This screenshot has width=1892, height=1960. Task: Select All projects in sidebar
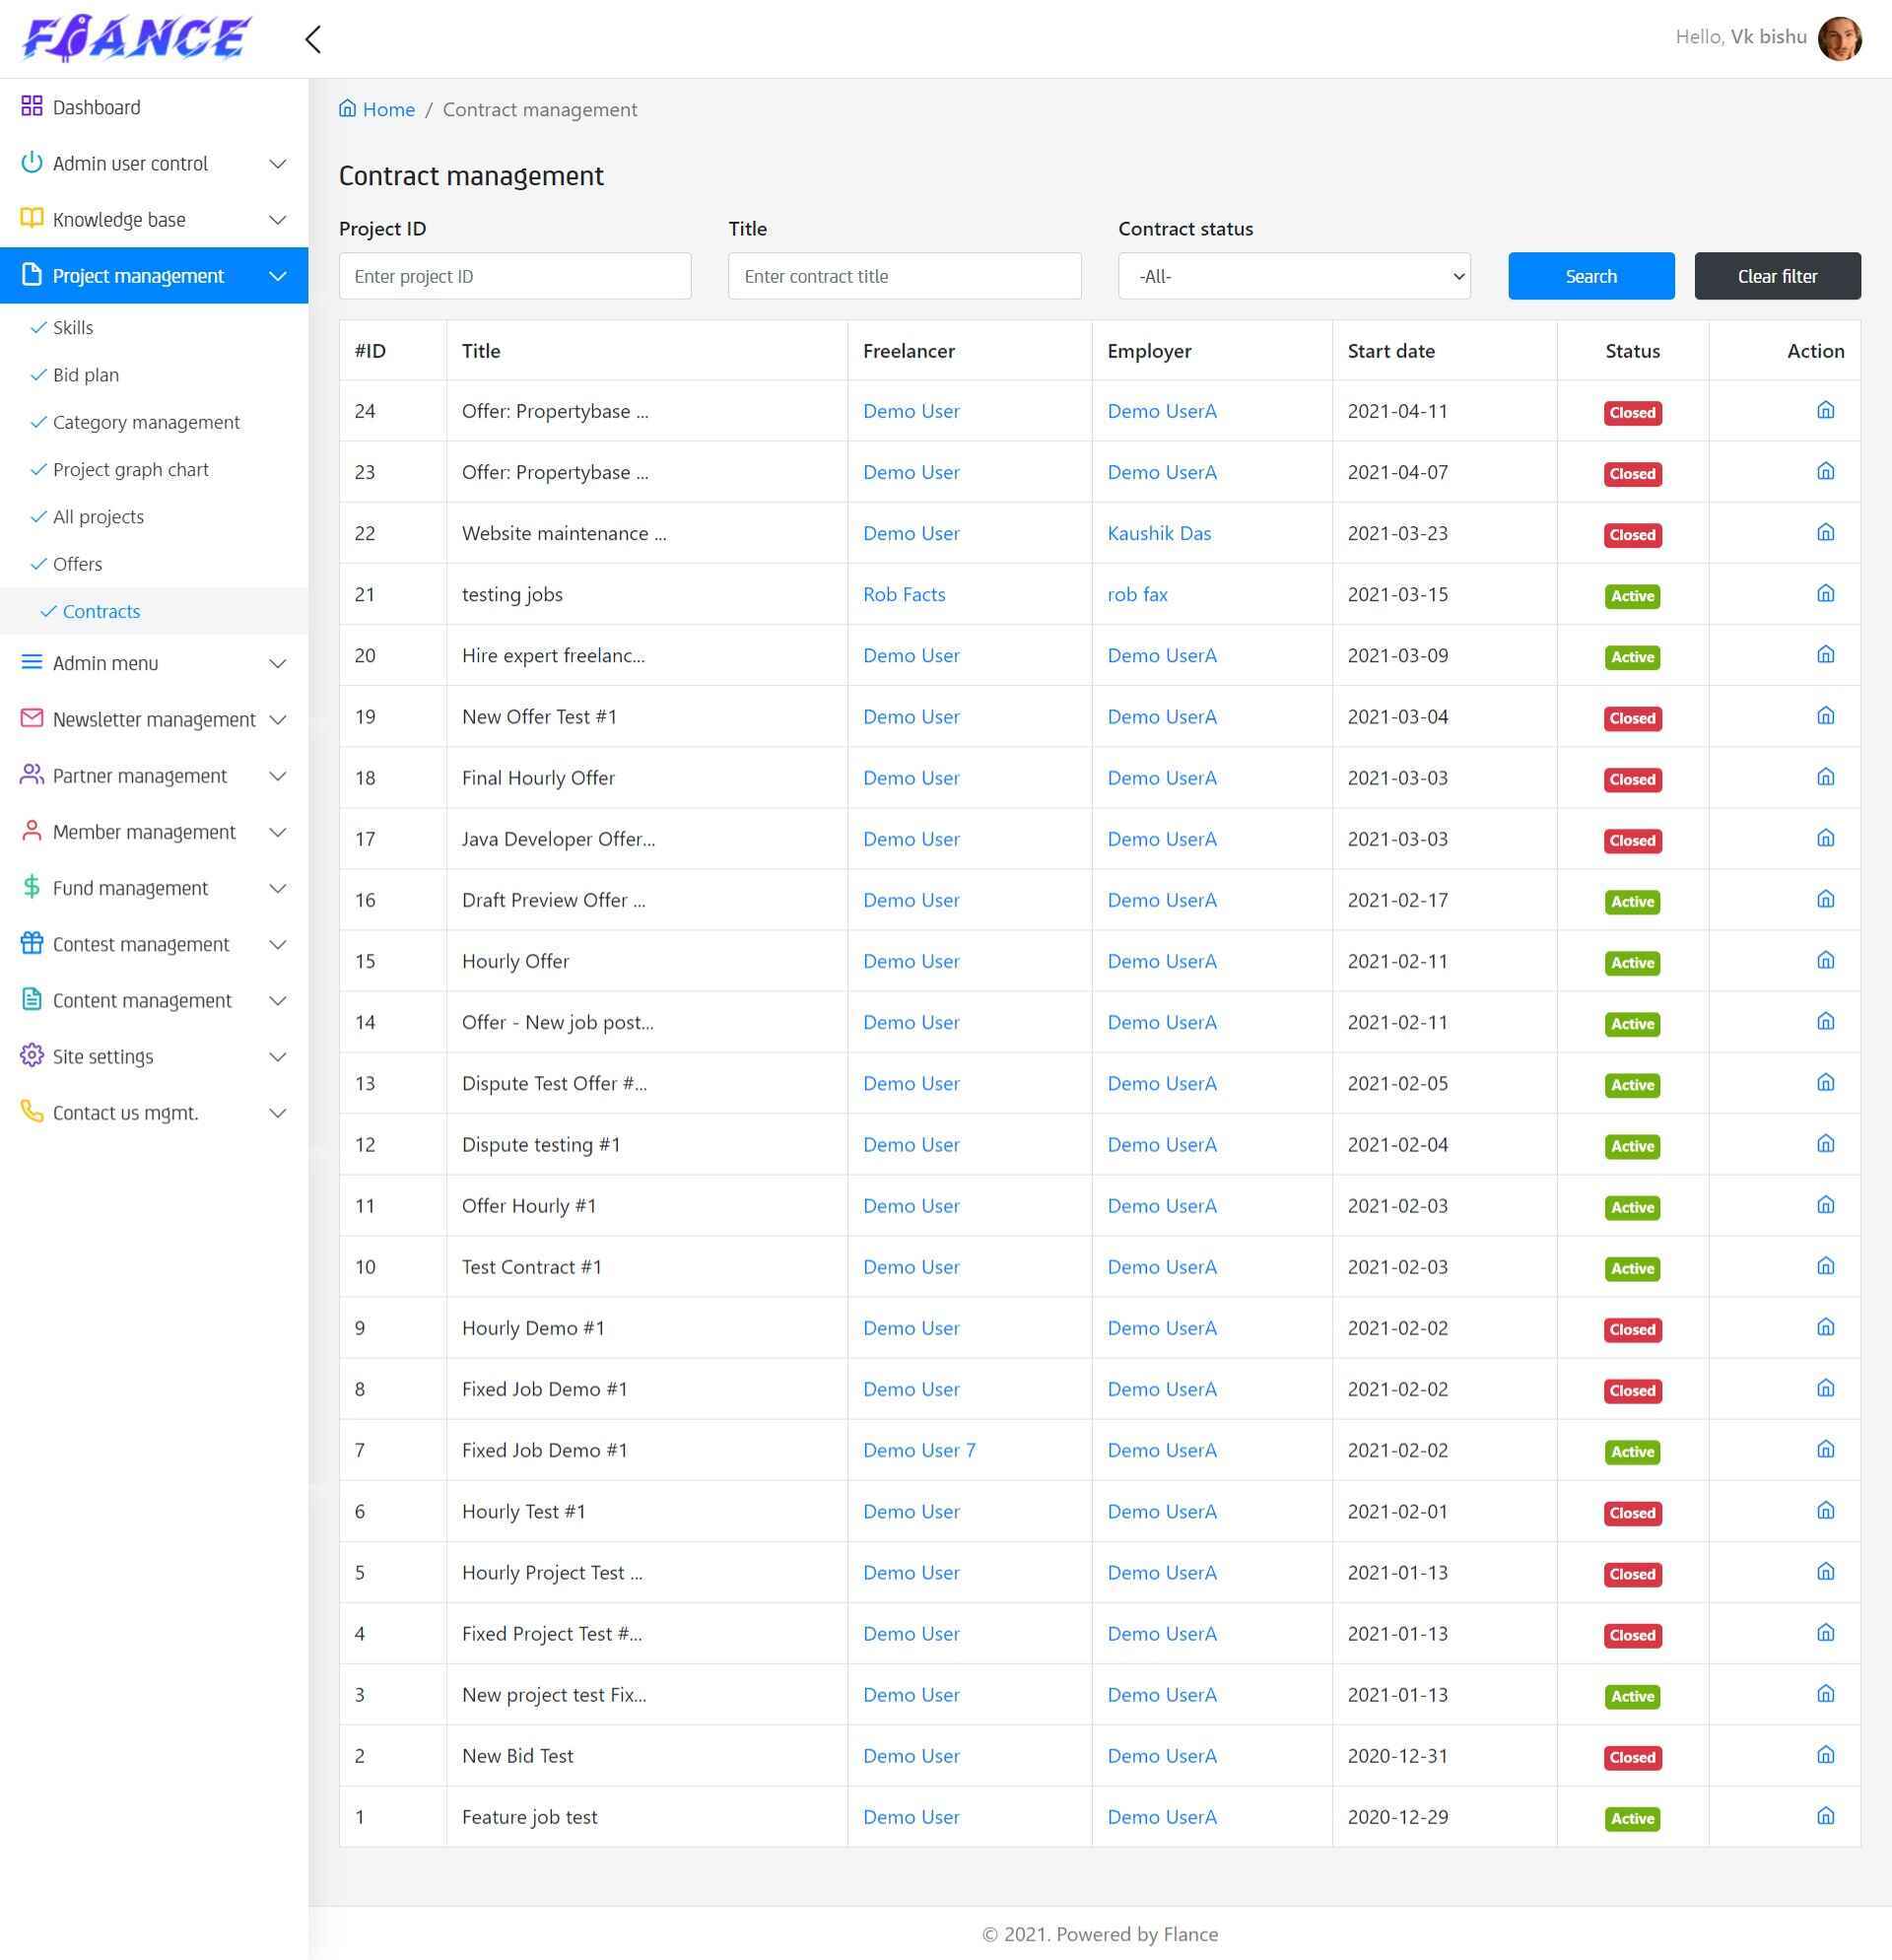tap(98, 517)
